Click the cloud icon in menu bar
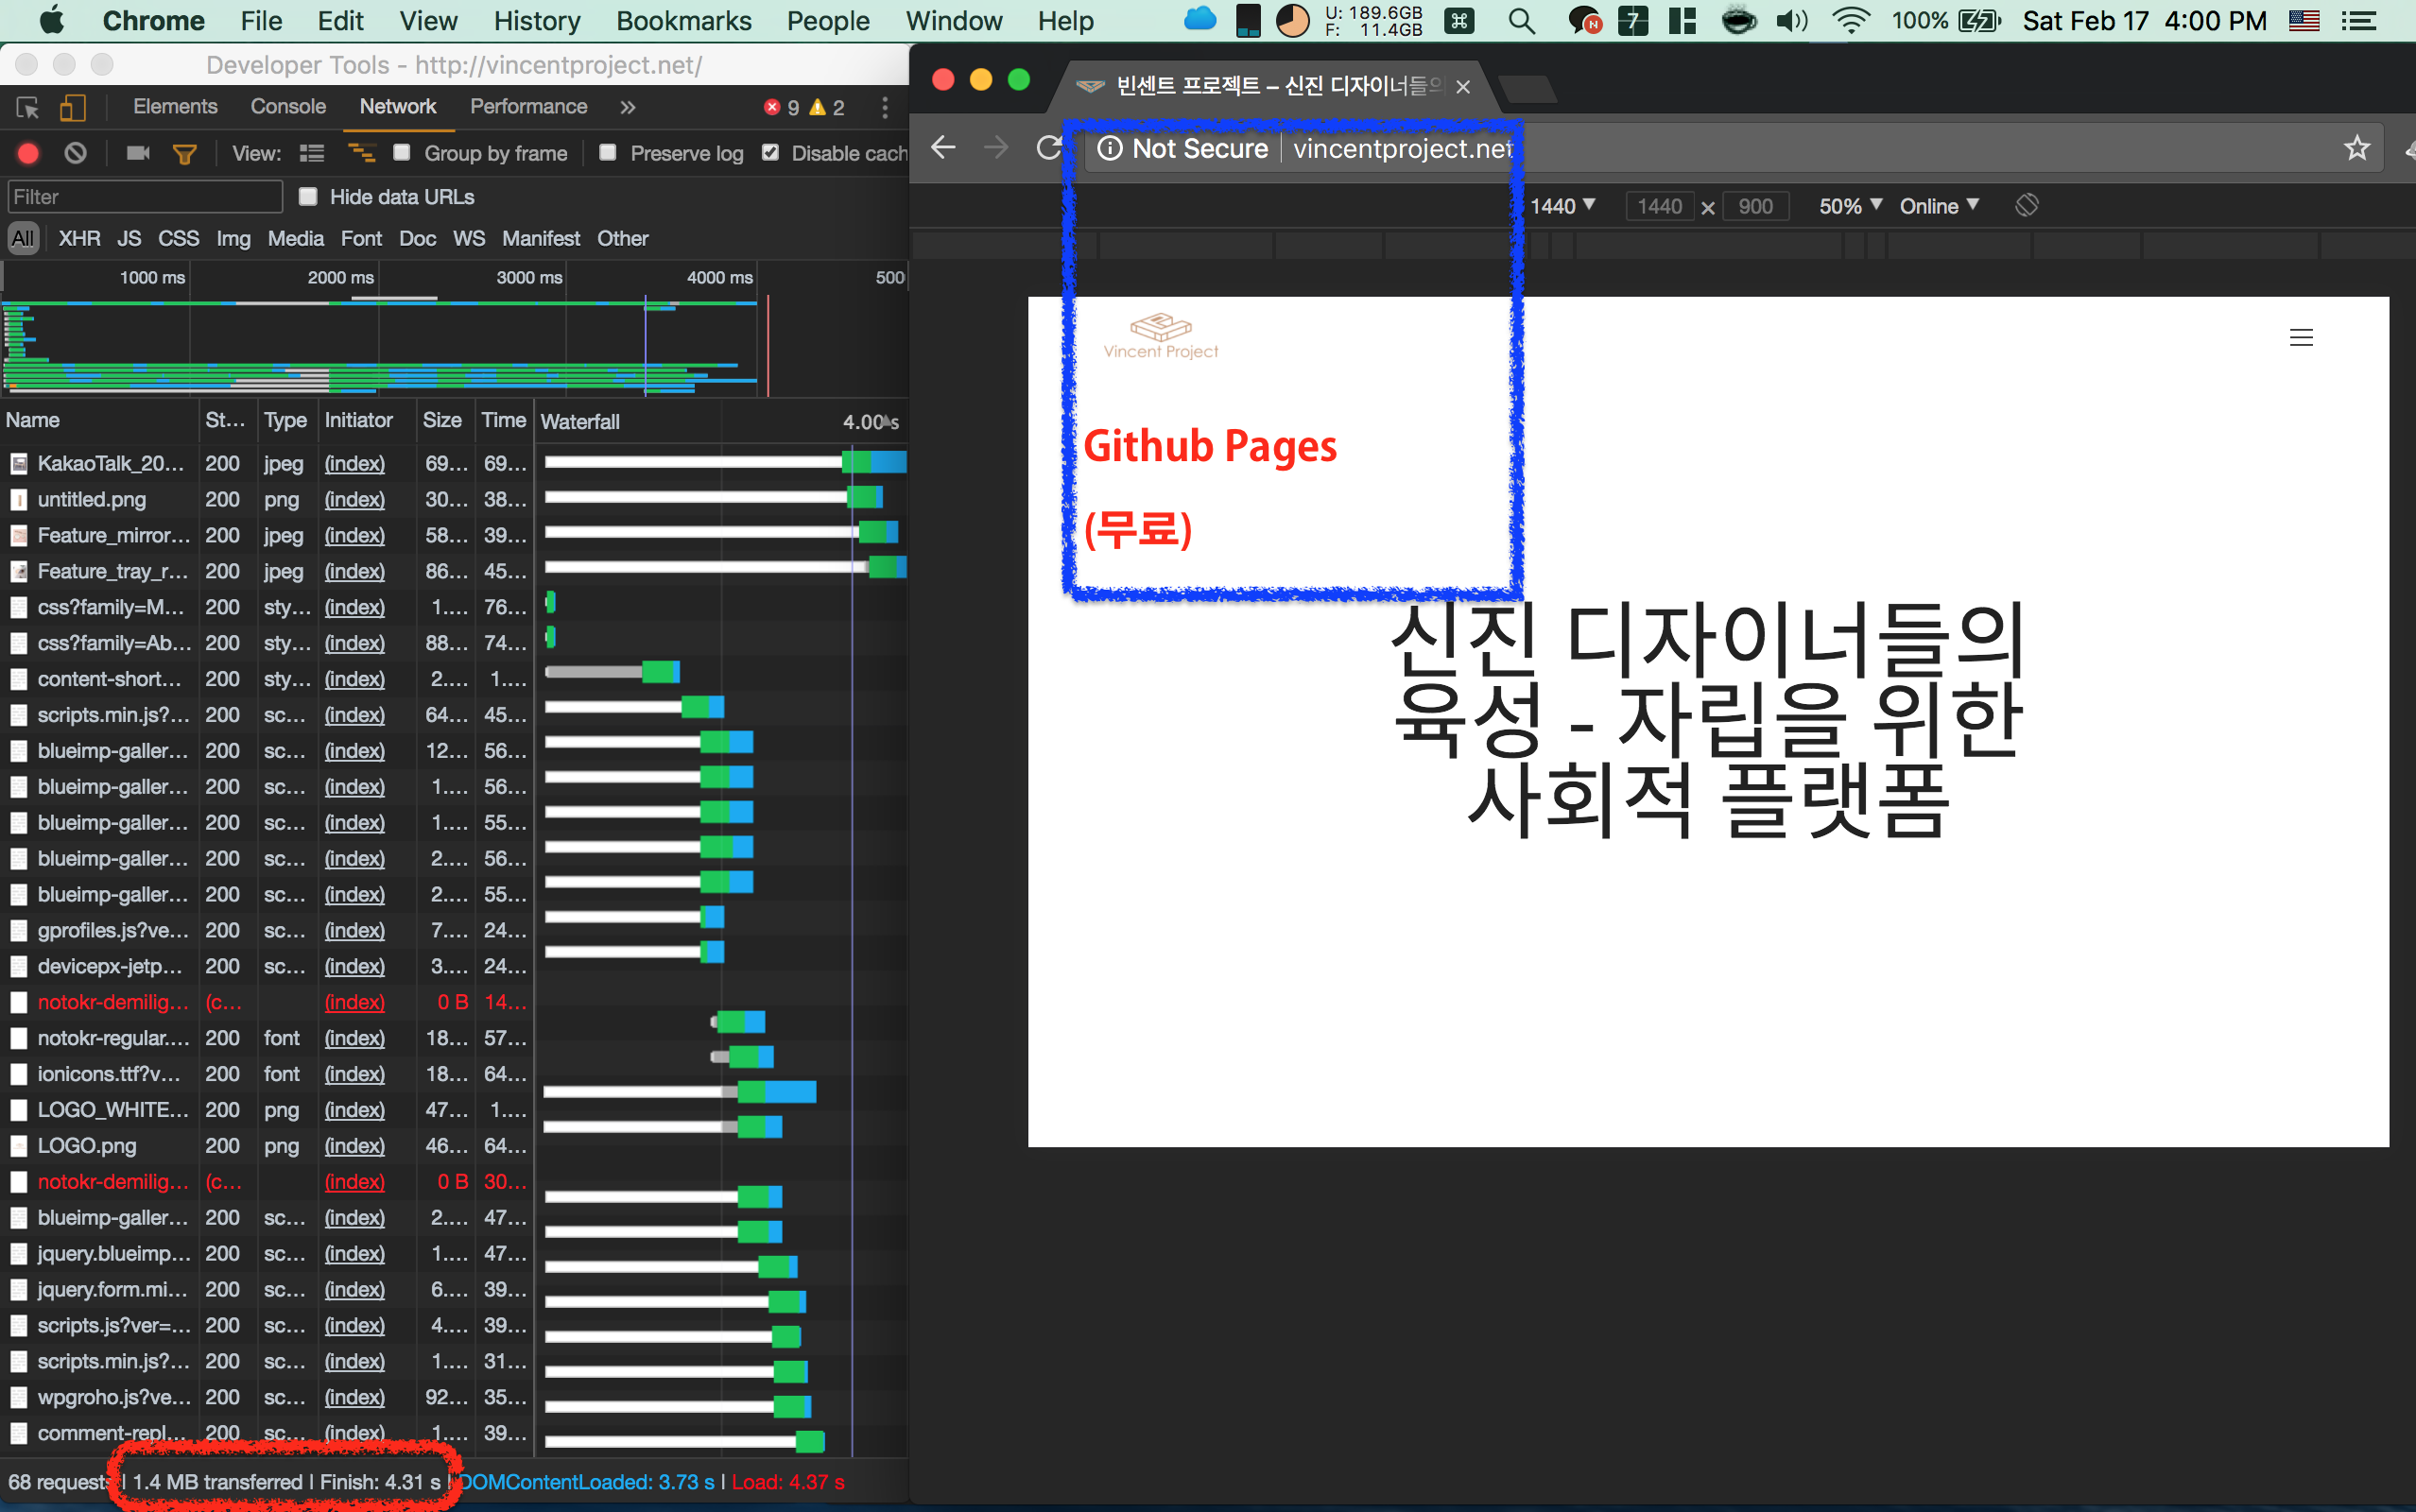This screenshot has width=2416, height=1512. [1200, 19]
